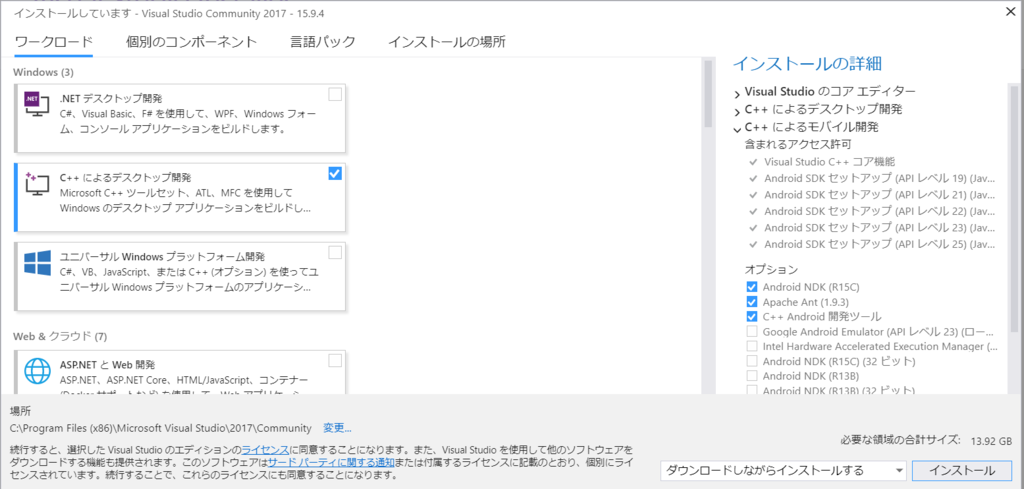The width and height of the screenshot is (1024, 489).
Task: Enable the ユニバーサル Windows プラットフォーム開発 checkbox
Action: (335, 253)
